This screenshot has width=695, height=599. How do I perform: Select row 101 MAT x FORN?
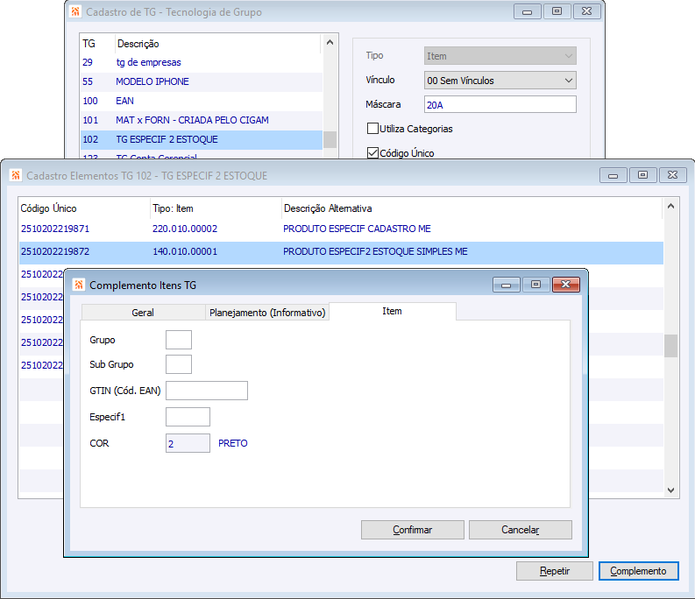click(201, 120)
